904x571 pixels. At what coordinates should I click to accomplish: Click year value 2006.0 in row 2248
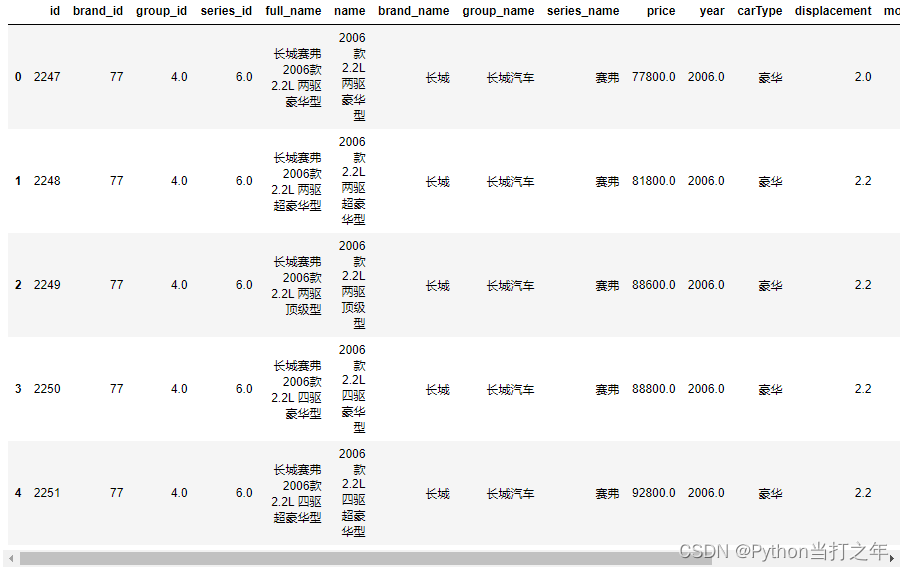pos(706,181)
